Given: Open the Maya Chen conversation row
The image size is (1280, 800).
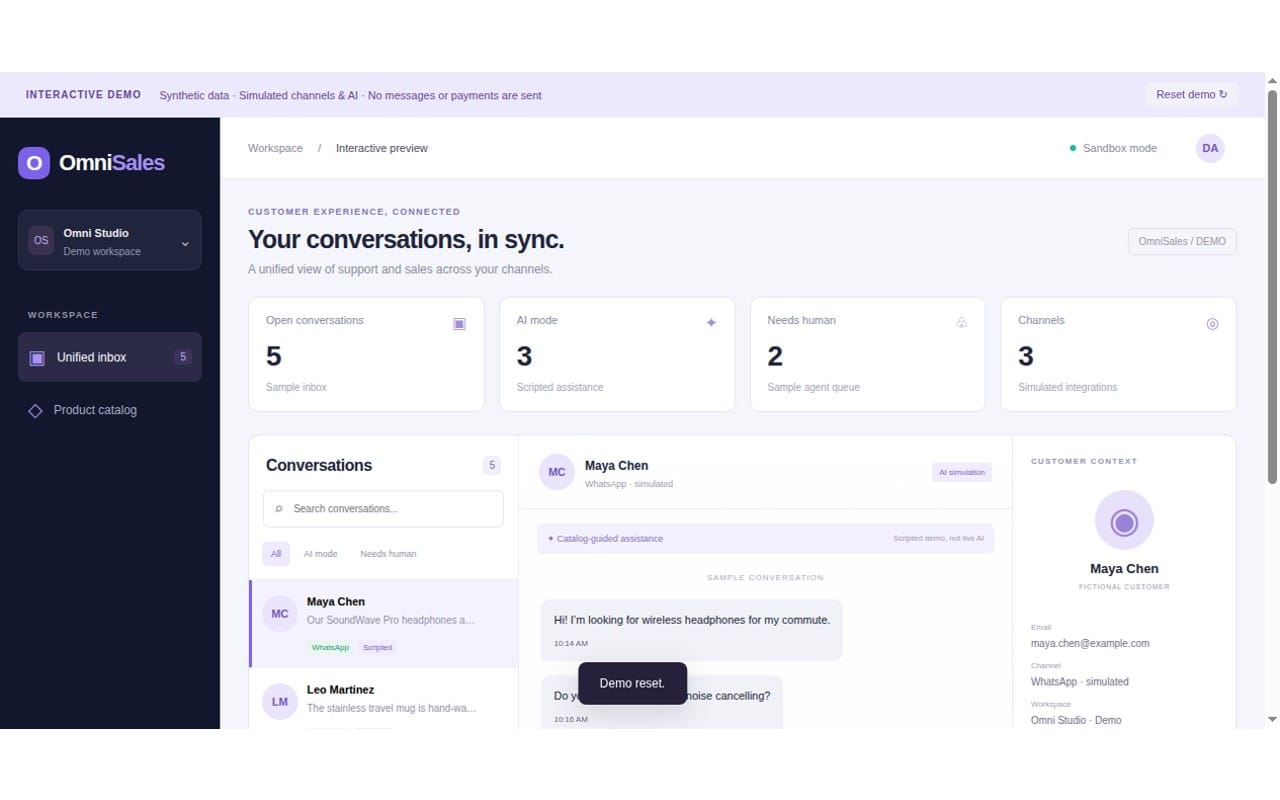Looking at the screenshot, I should 384,624.
